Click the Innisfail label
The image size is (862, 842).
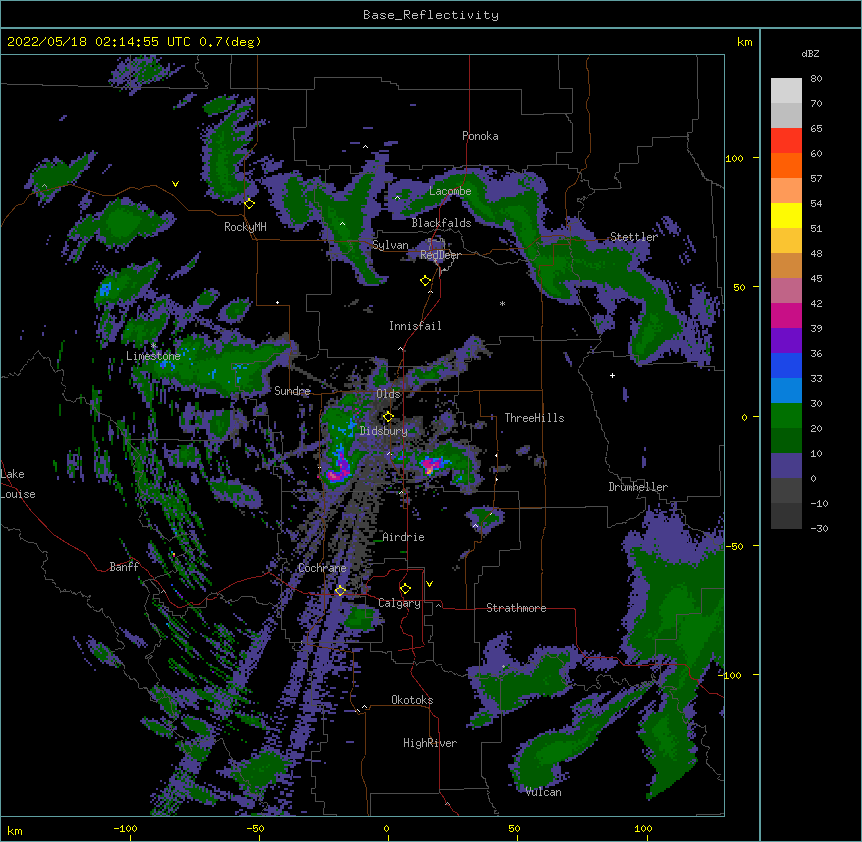click(415, 326)
